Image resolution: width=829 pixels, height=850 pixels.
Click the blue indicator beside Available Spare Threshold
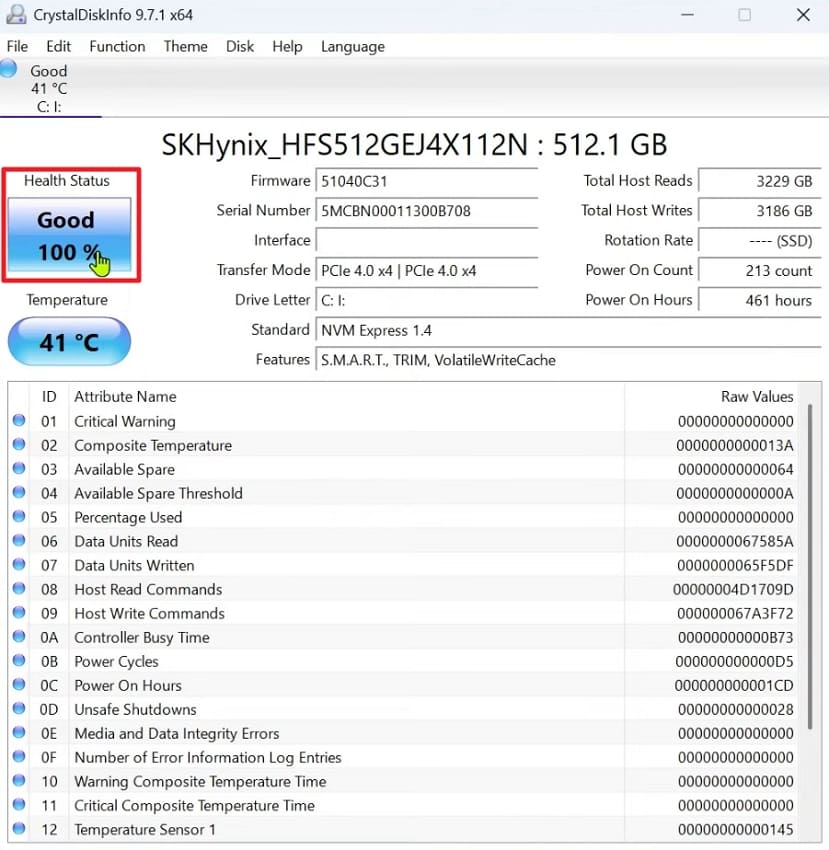pos(19,493)
